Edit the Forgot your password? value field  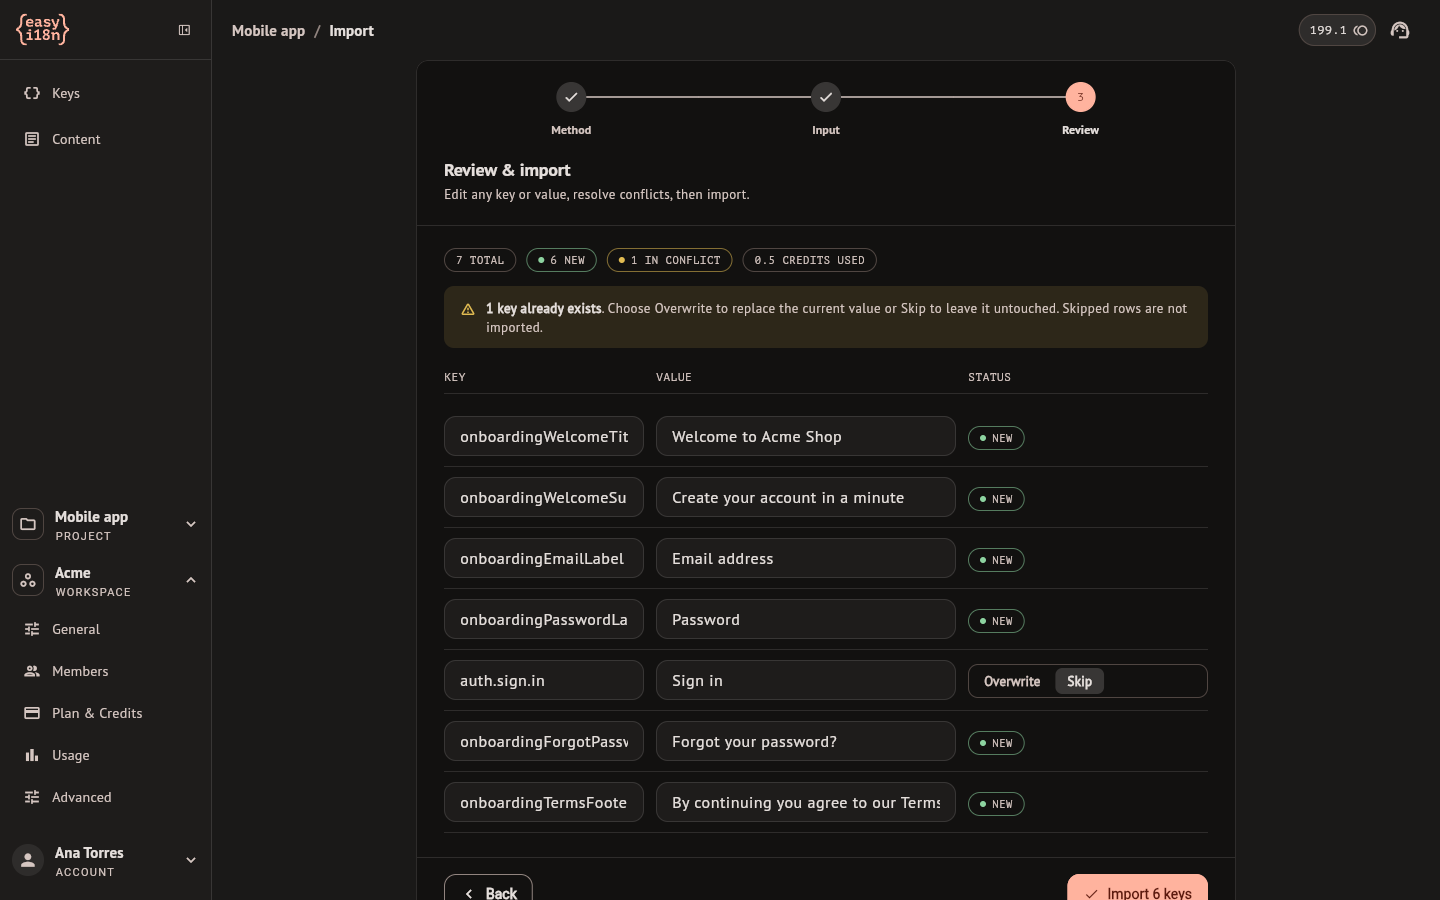coord(806,741)
